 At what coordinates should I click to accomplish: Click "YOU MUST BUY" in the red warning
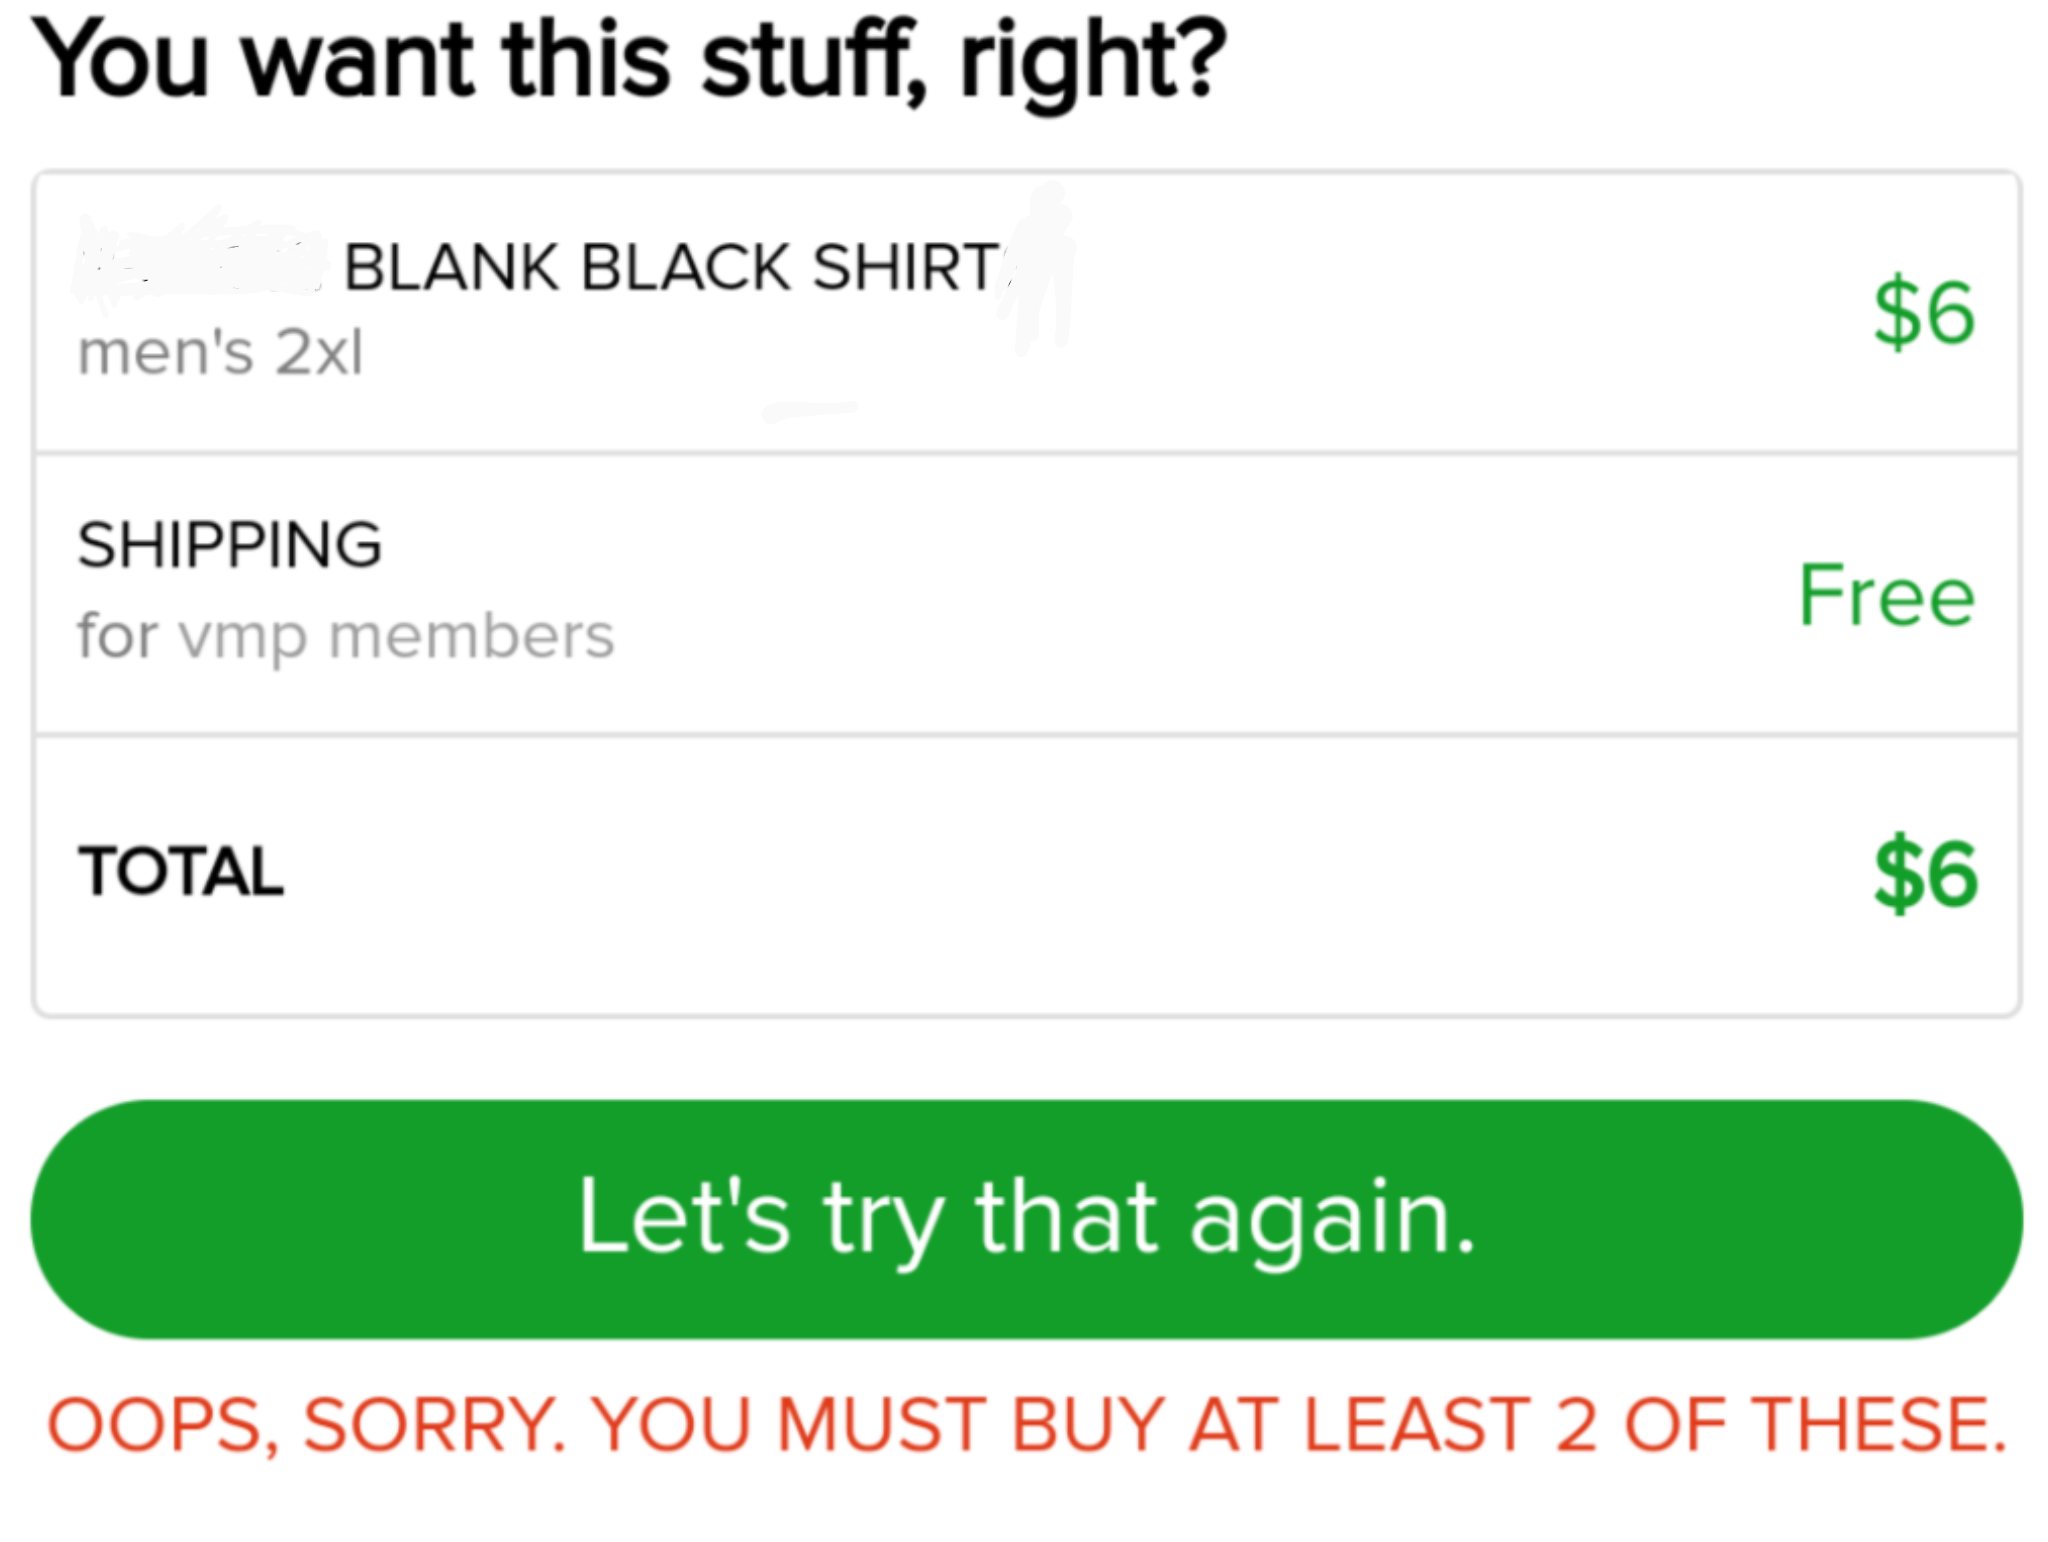tap(880, 1425)
